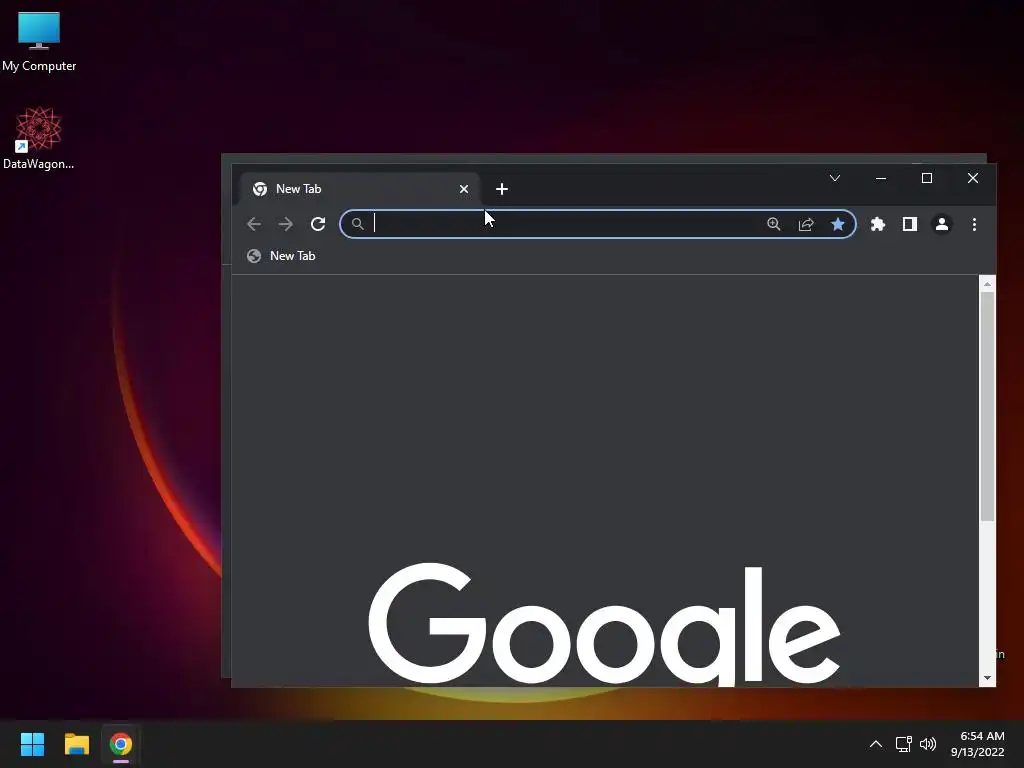Select the New Tab browser tab
This screenshot has width=1024, height=768.
[359, 189]
